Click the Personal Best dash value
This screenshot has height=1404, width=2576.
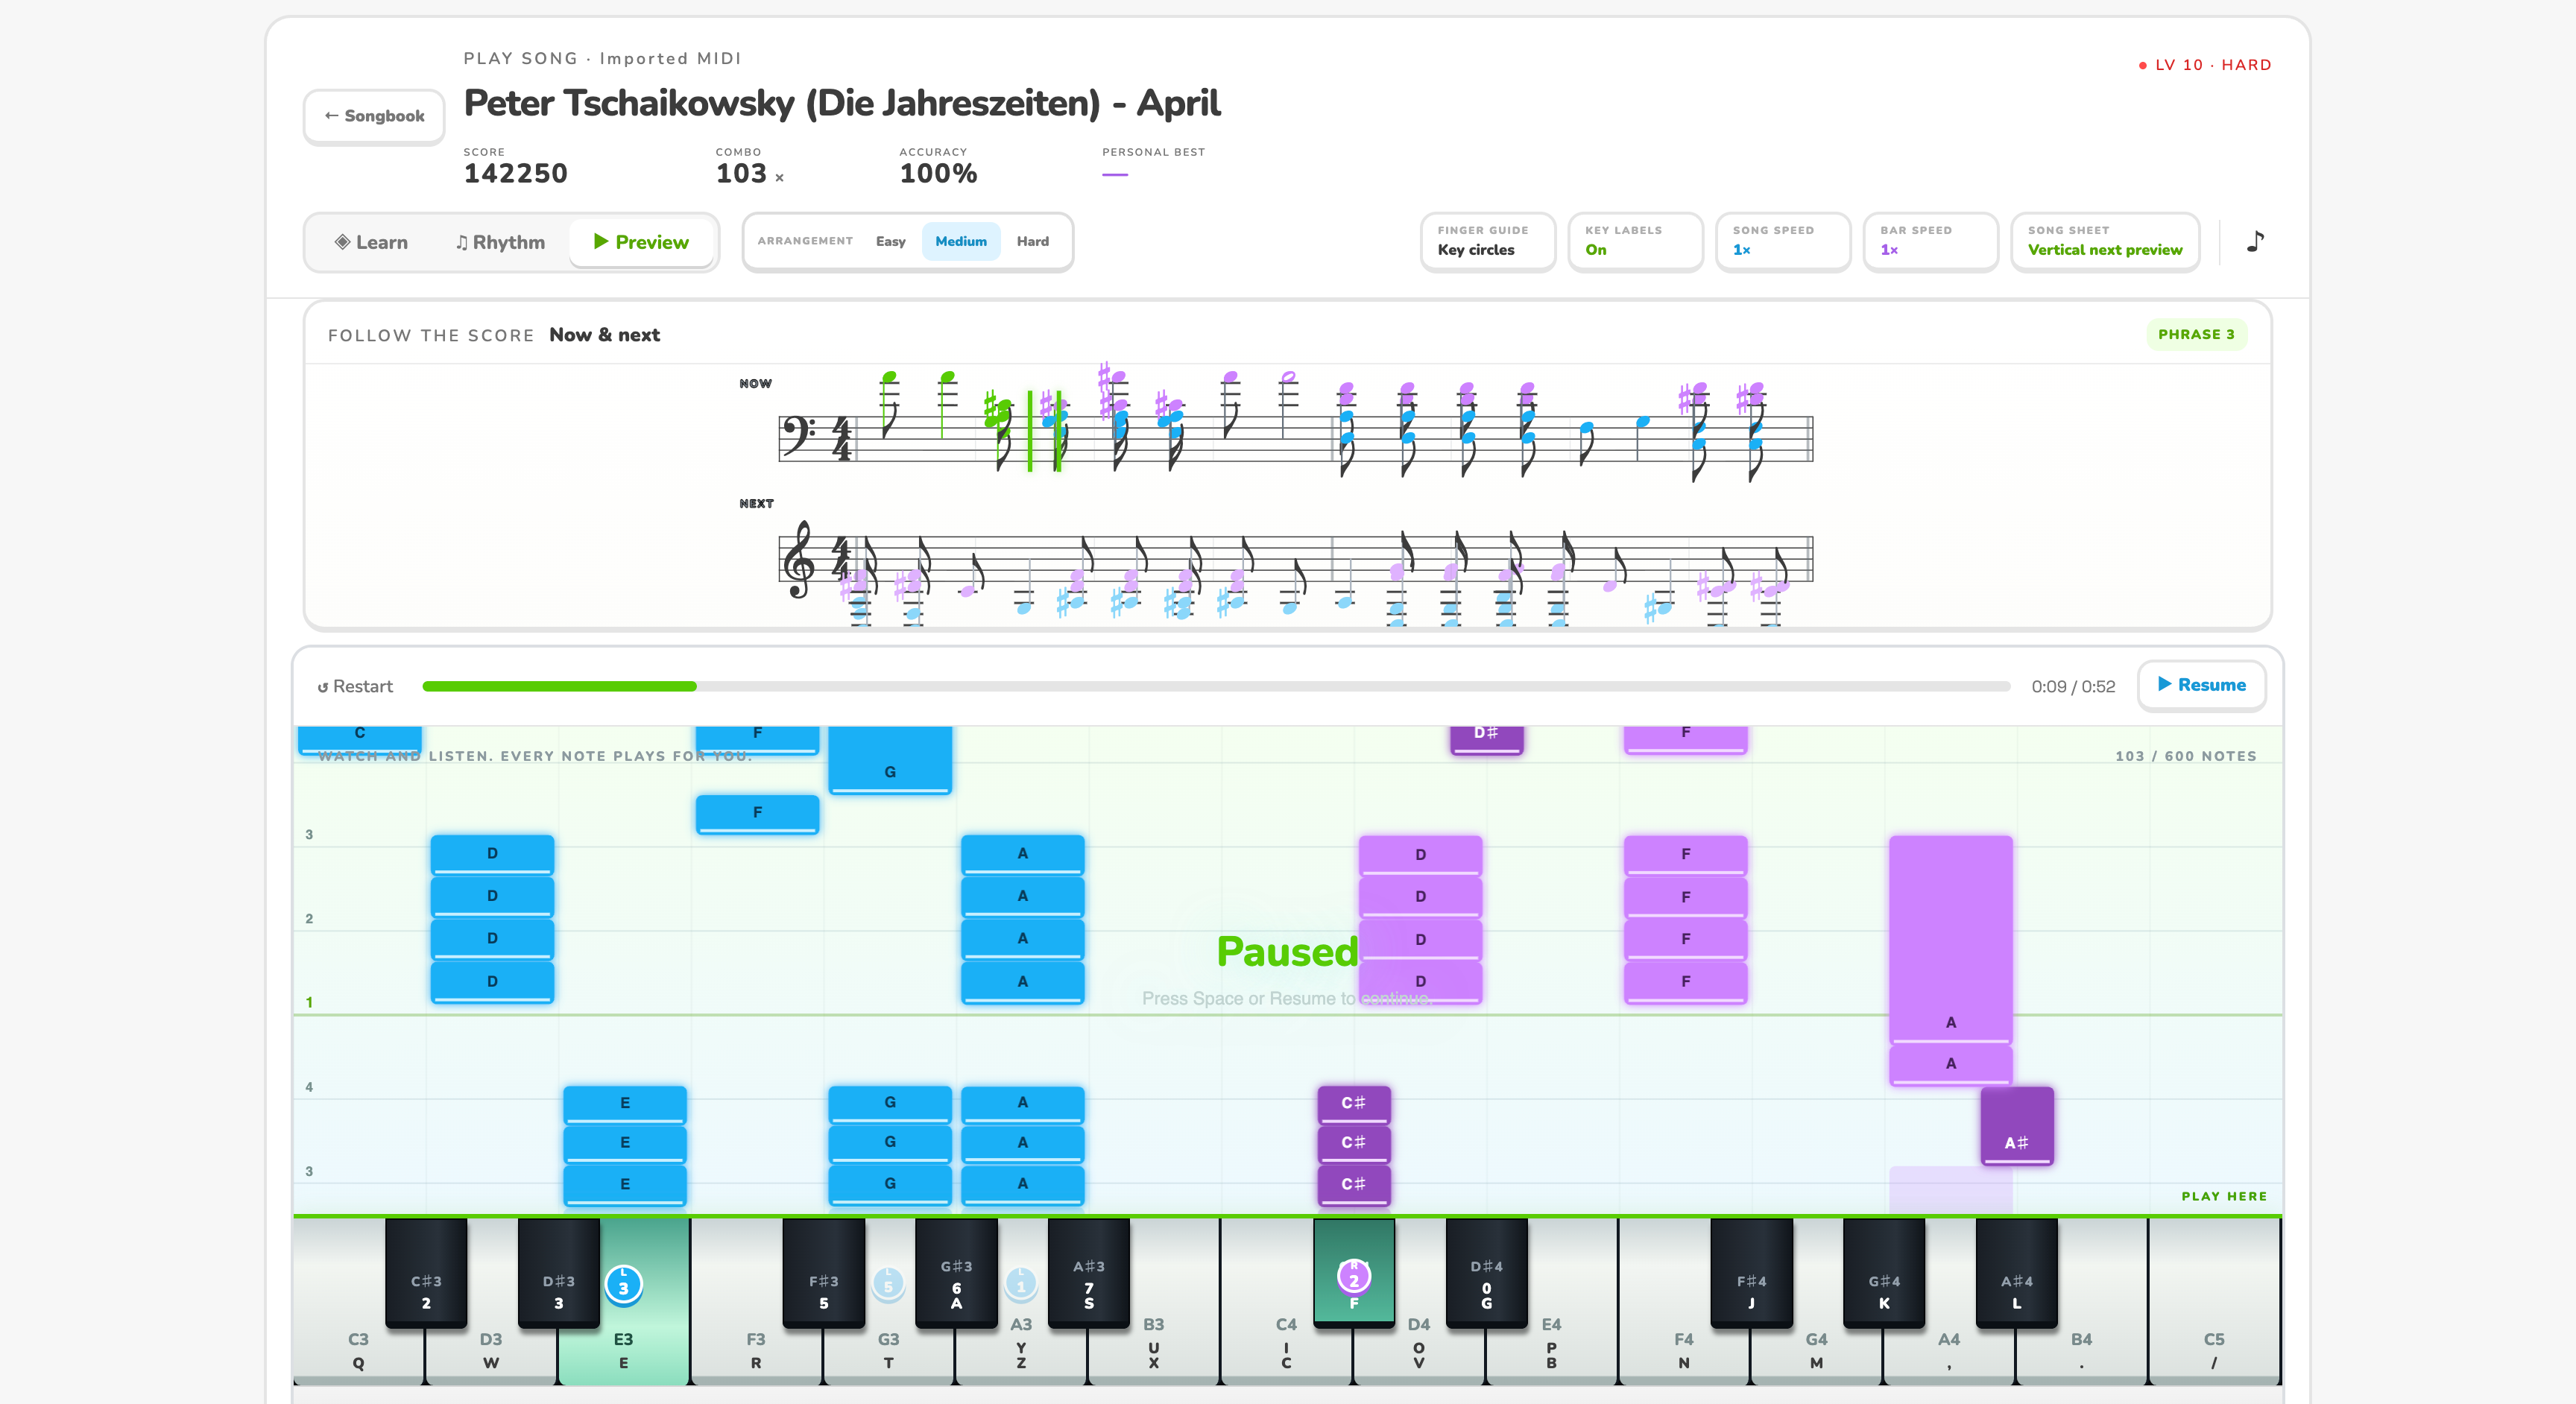pos(1114,175)
